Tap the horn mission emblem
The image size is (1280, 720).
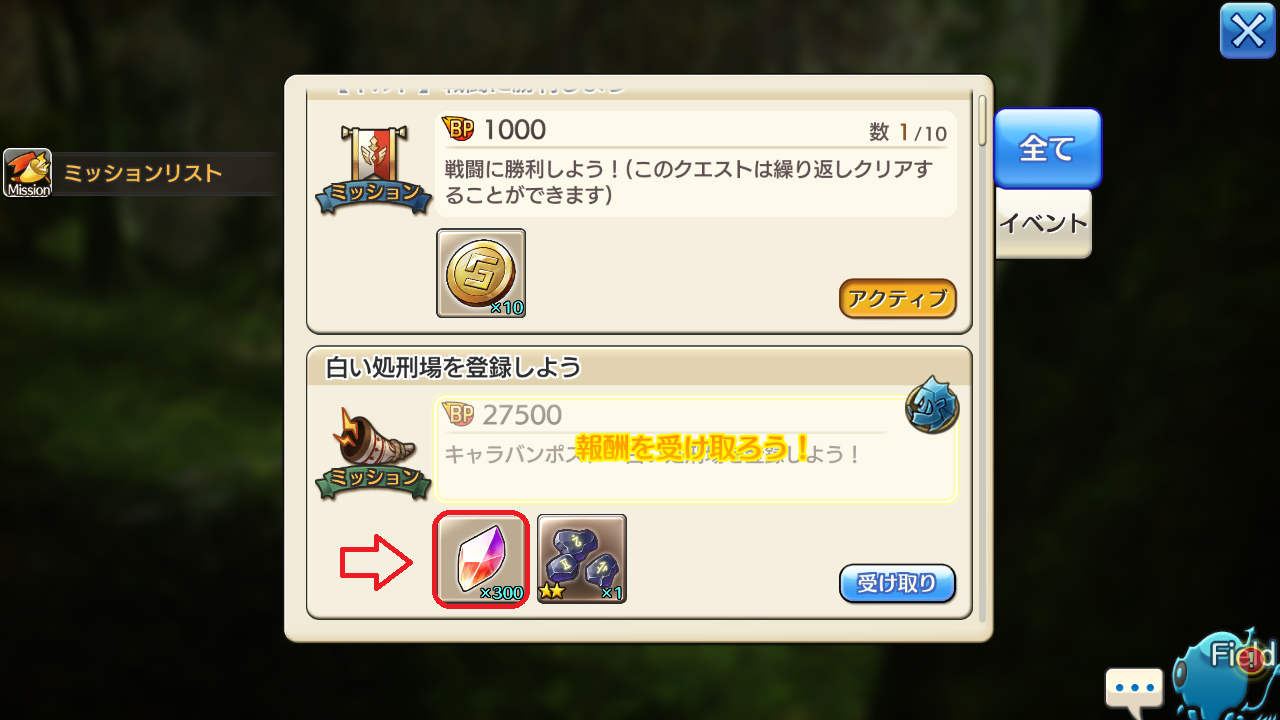click(x=366, y=454)
